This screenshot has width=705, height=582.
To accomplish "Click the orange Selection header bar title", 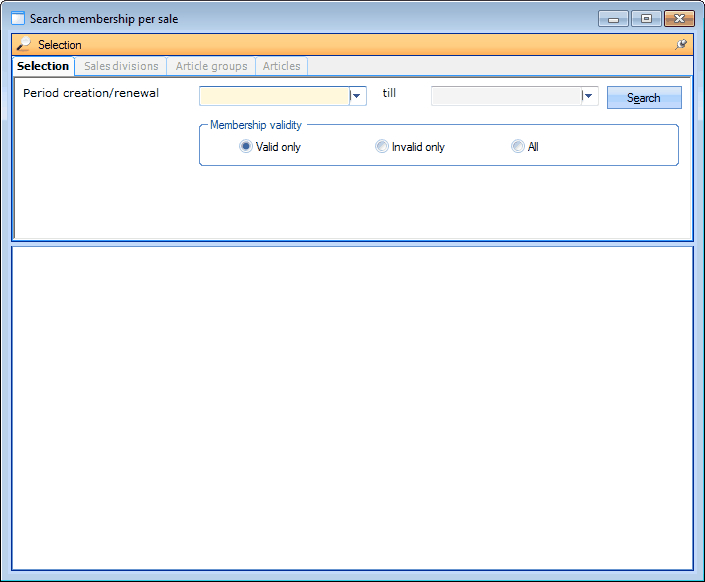I will click(60, 45).
